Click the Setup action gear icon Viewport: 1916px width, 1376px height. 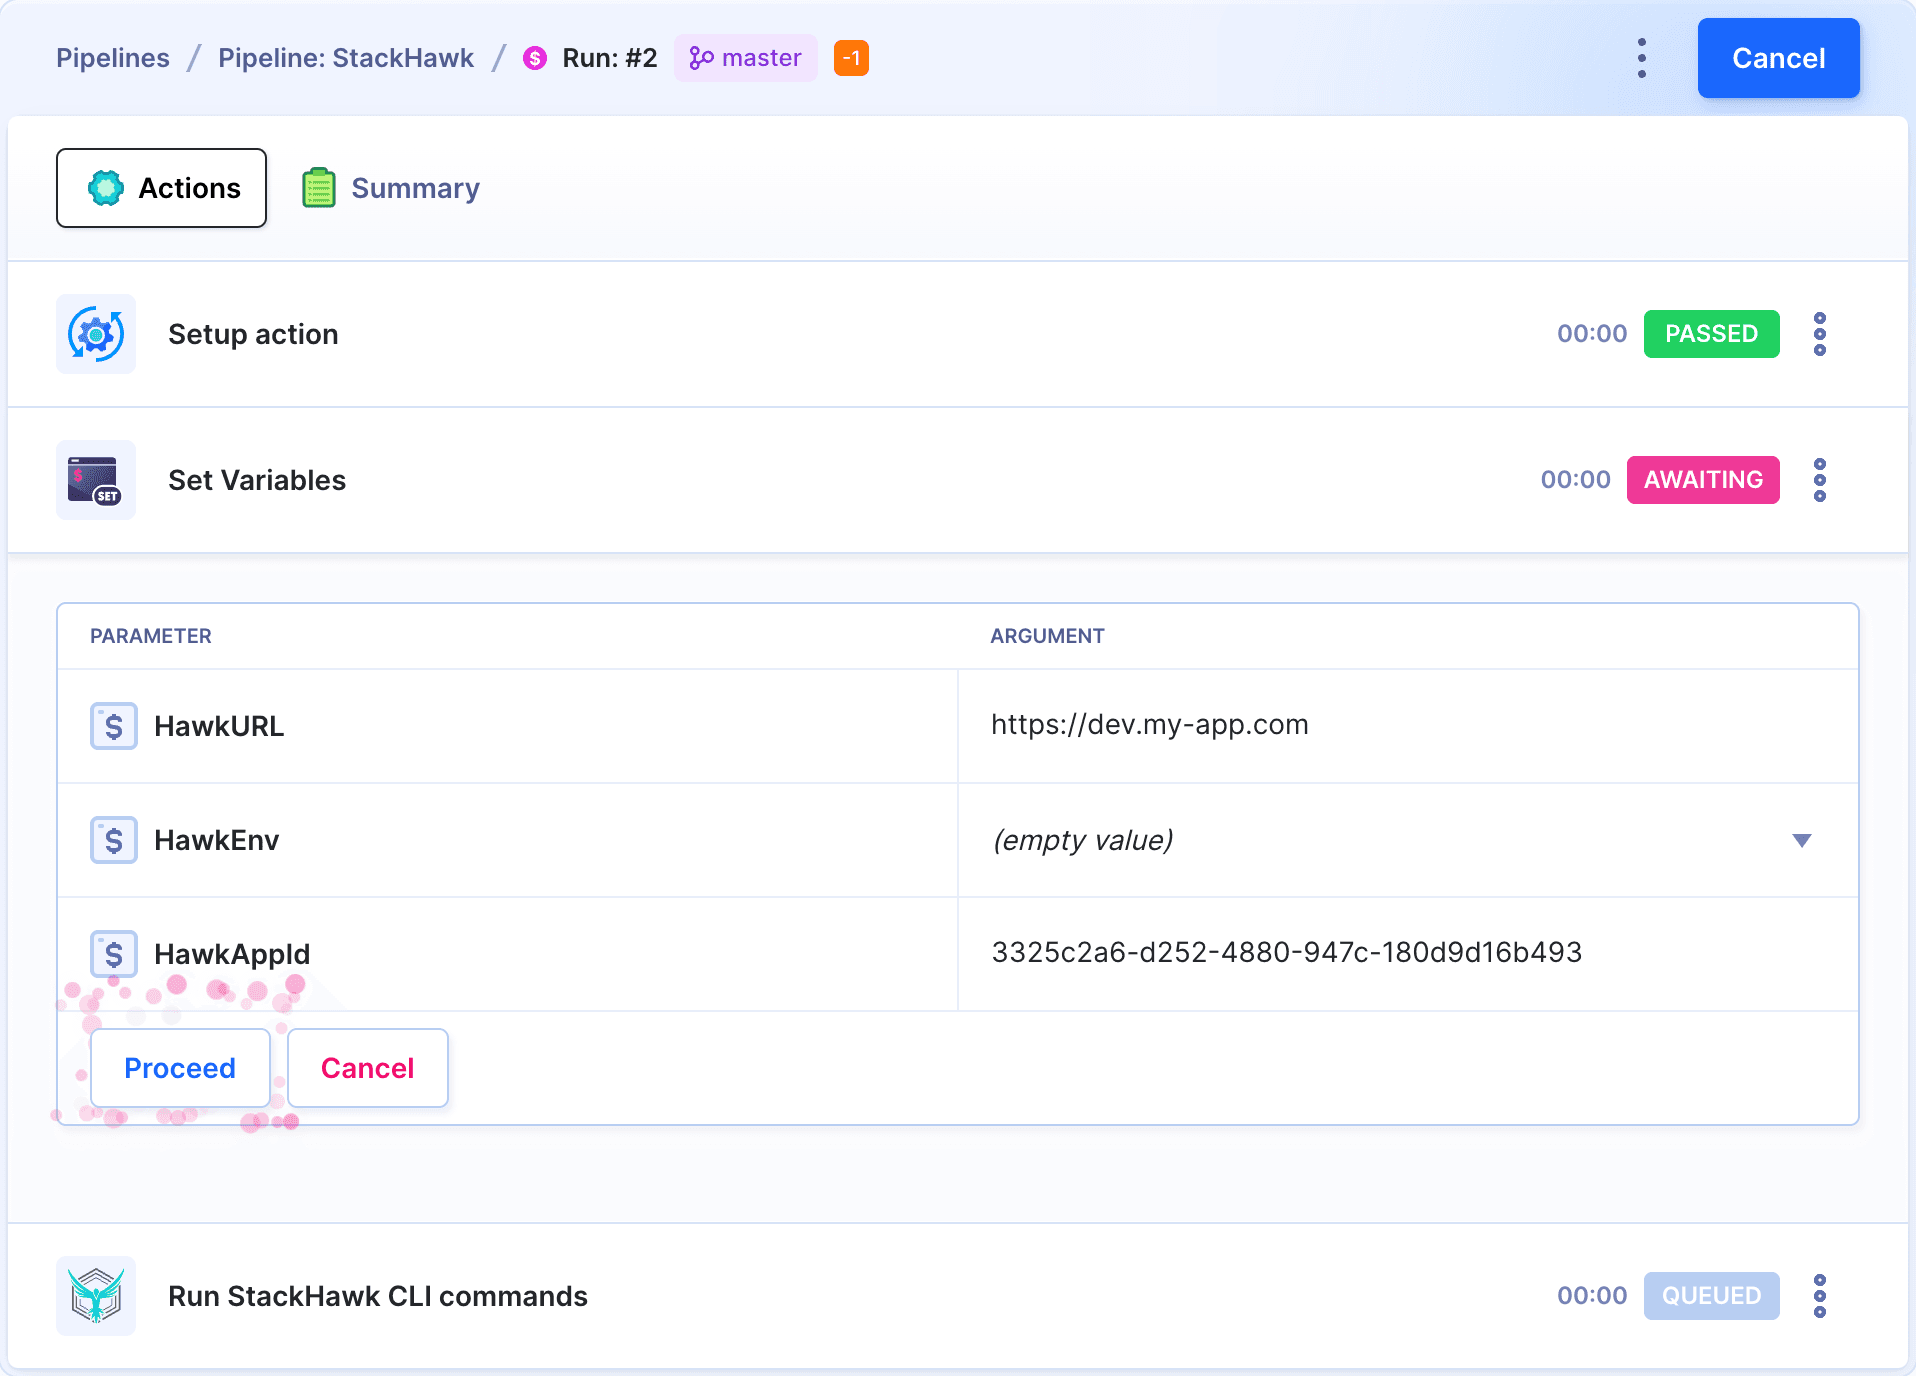click(x=96, y=334)
